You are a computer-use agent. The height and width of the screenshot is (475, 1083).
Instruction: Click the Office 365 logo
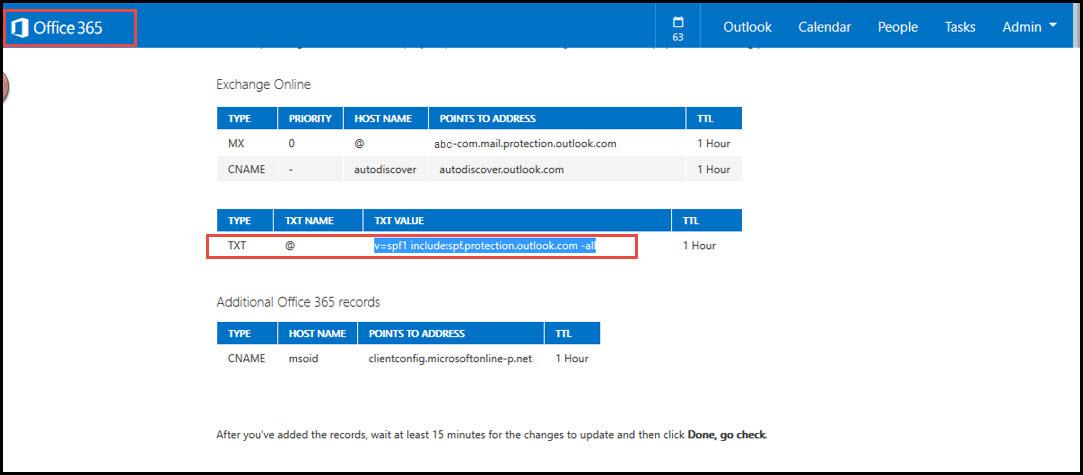click(x=57, y=28)
